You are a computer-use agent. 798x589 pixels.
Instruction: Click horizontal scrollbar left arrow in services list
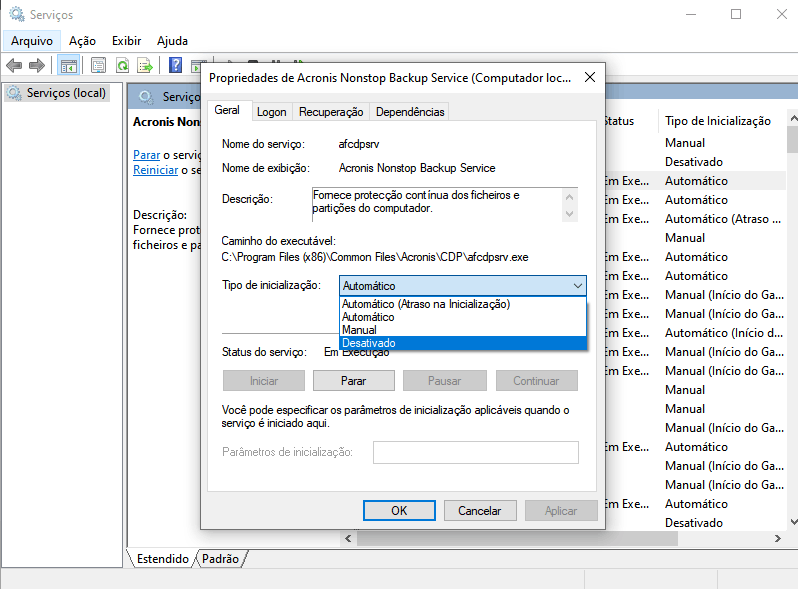point(348,539)
